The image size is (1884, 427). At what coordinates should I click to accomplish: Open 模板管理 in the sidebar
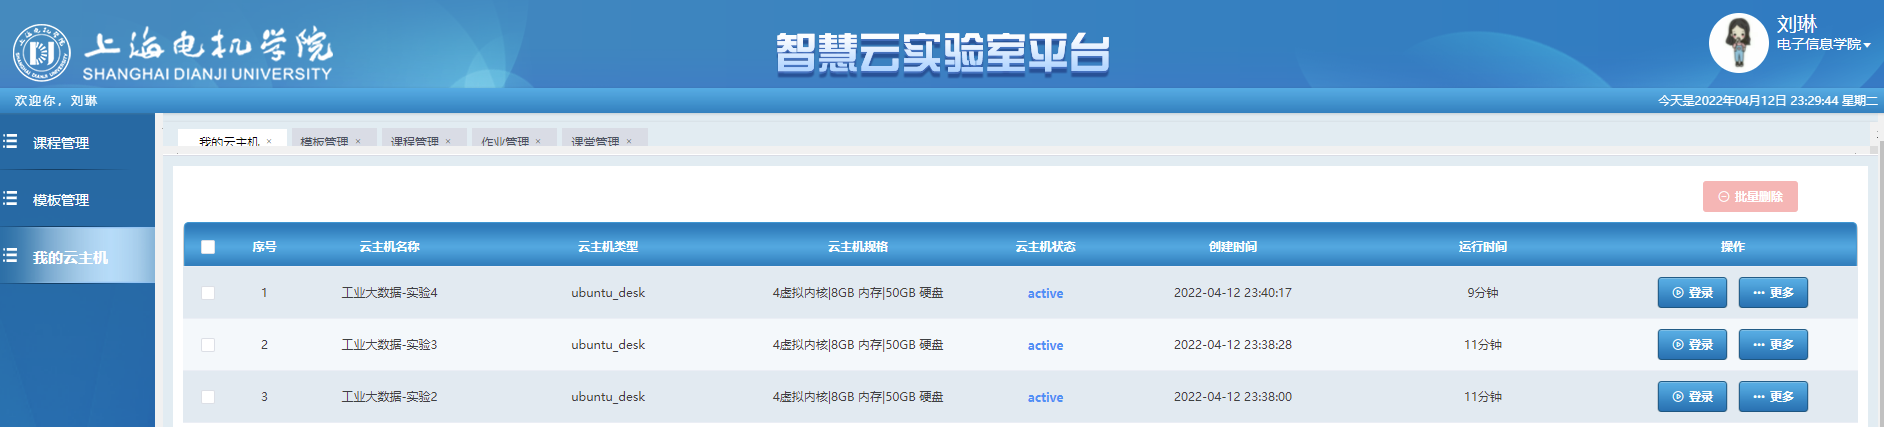[61, 200]
